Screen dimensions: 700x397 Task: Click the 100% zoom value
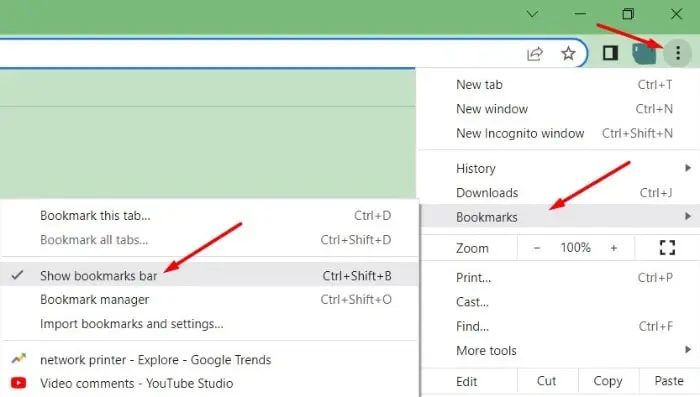(575, 247)
